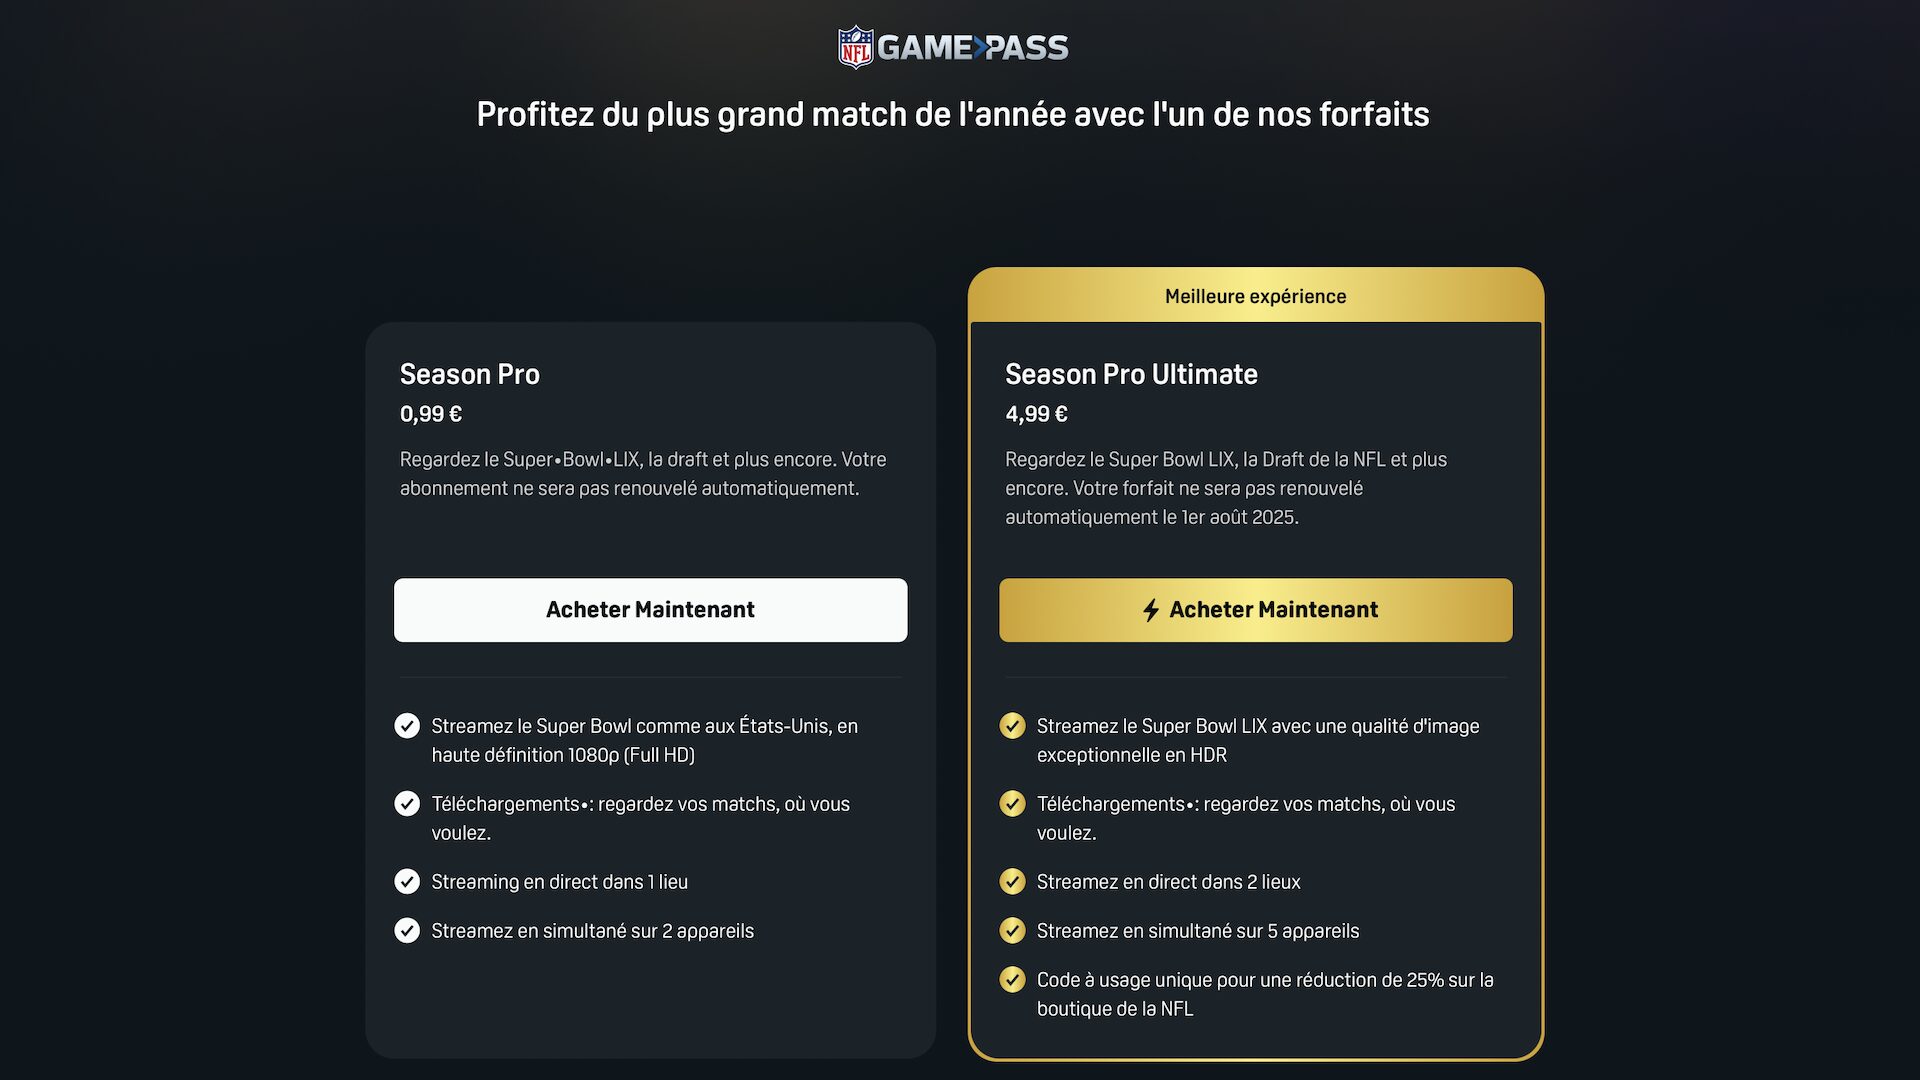This screenshot has width=1920, height=1080.
Task: Click the 0,99 € price
Action: coord(431,414)
